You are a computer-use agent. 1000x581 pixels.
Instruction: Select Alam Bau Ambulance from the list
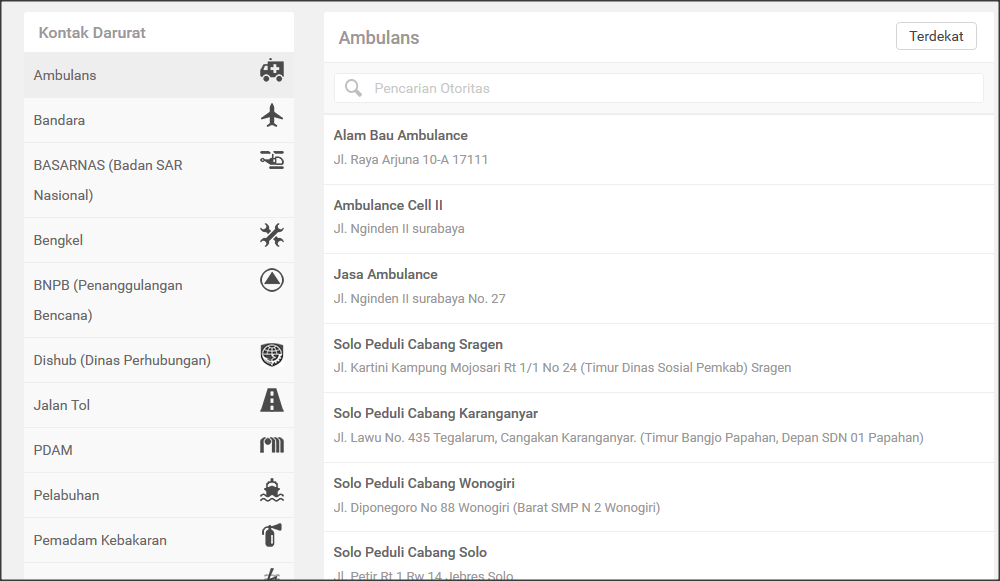click(400, 135)
